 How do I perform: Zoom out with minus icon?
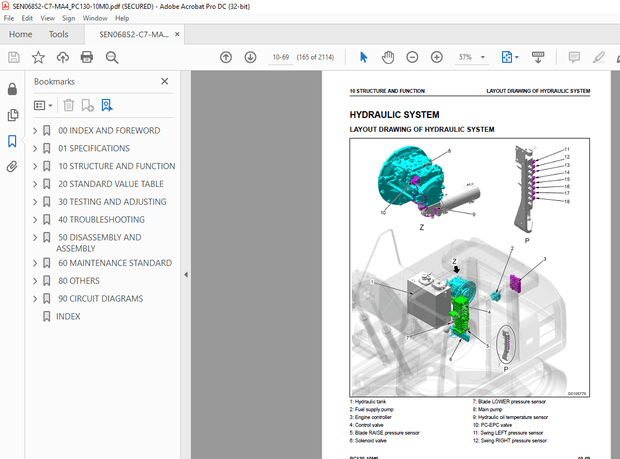(412, 57)
